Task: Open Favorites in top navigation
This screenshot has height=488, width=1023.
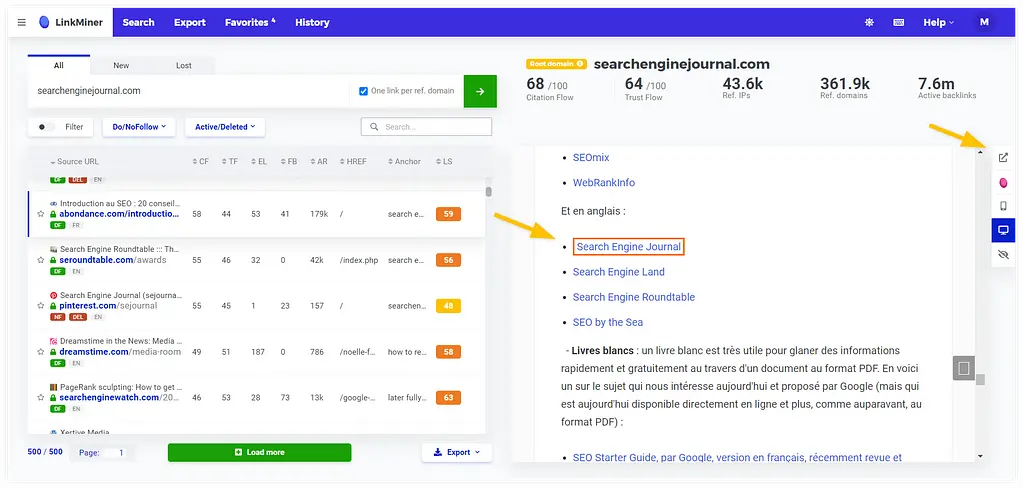Action: [250, 22]
